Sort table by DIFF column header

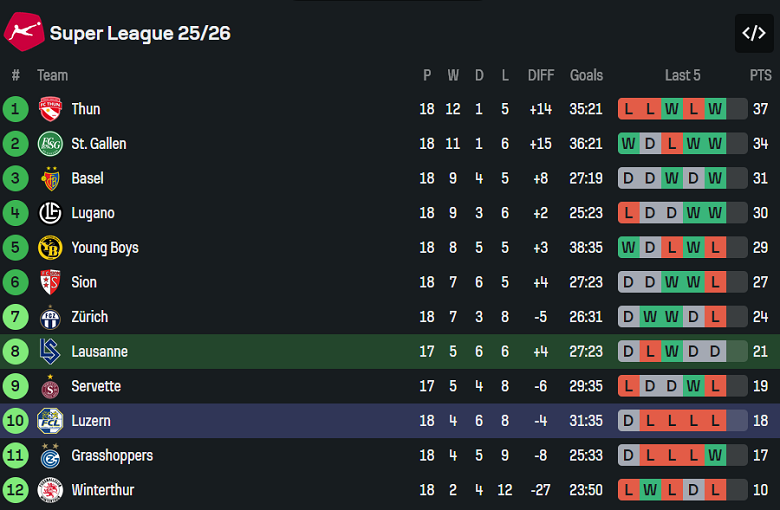[541, 75]
